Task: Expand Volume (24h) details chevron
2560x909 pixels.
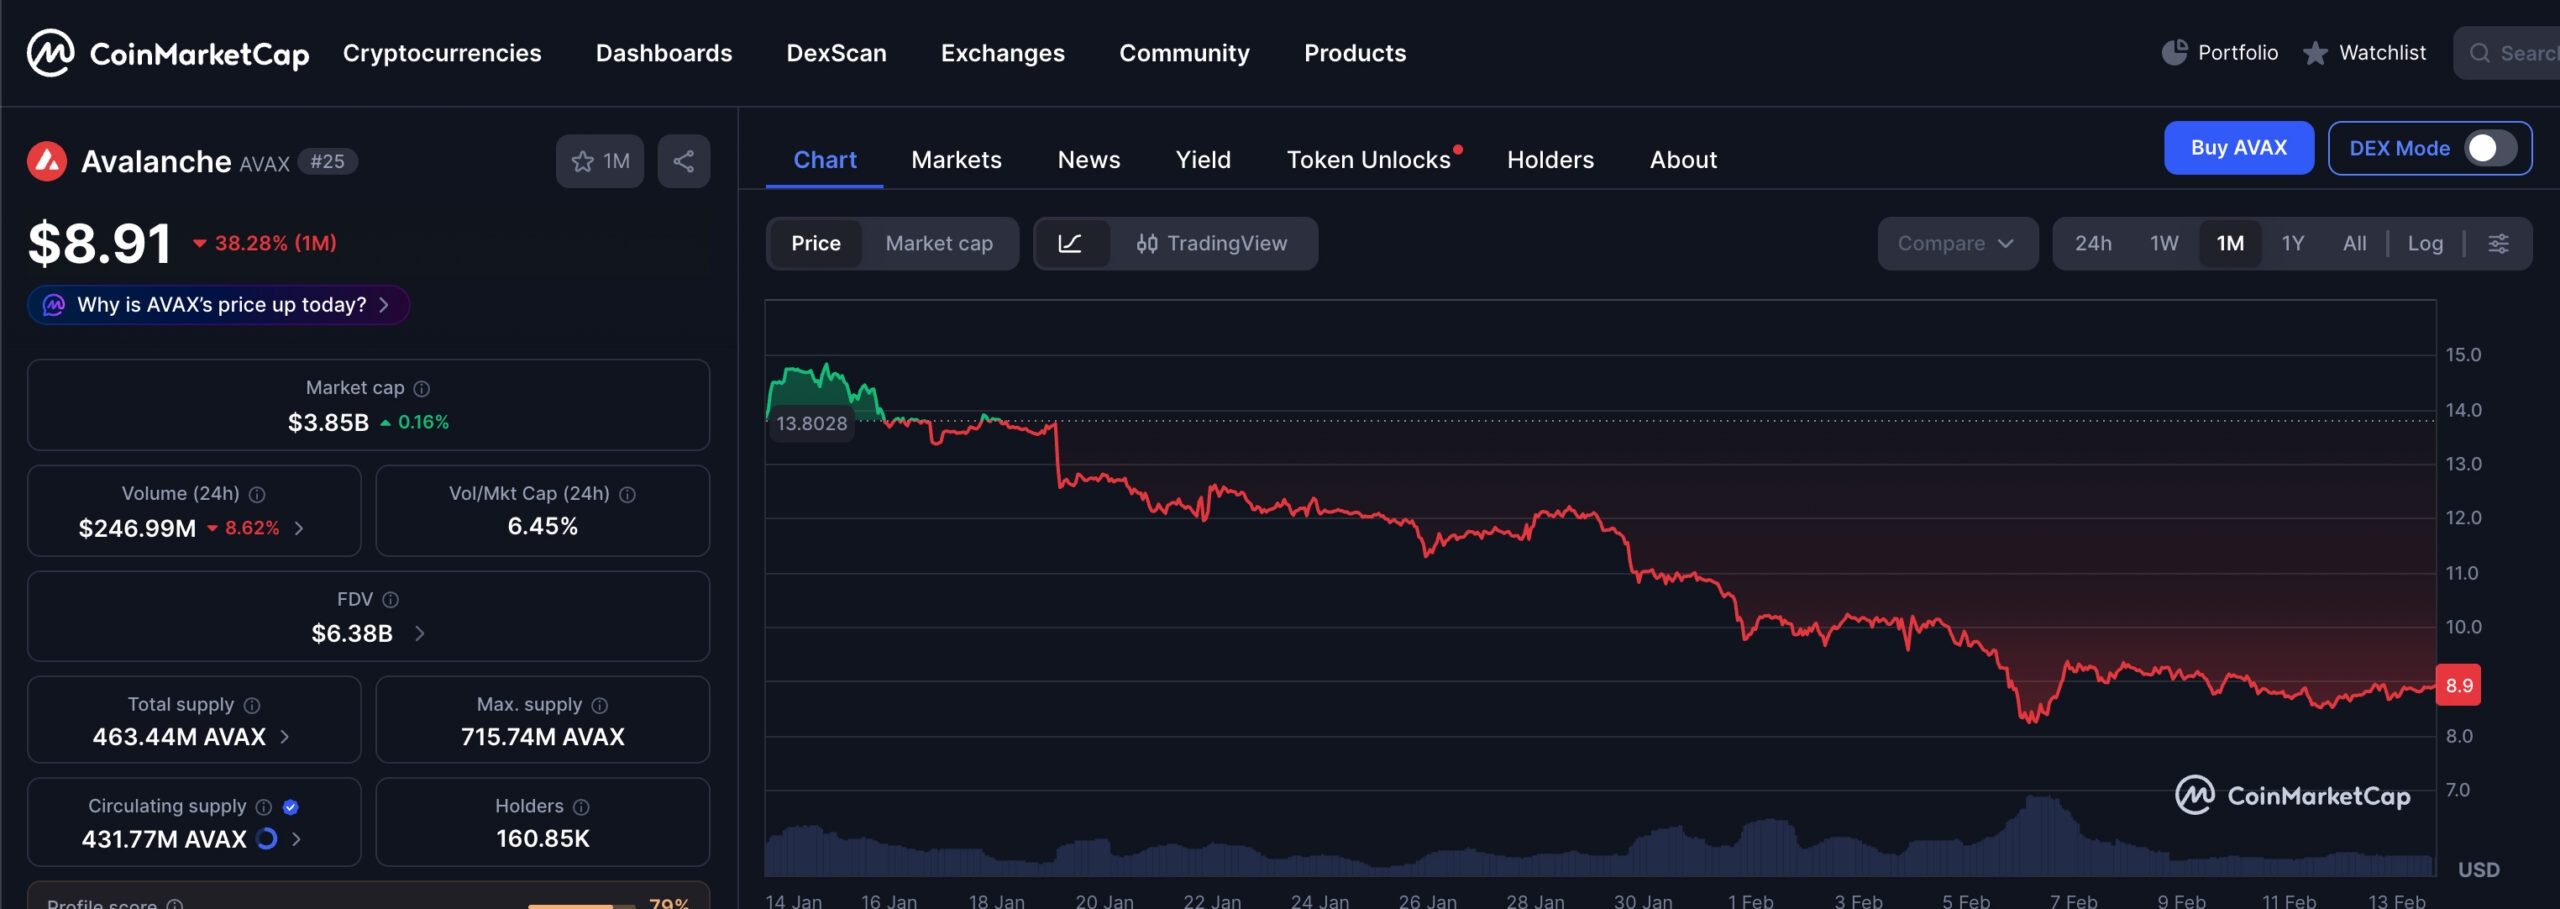Action: 299,528
